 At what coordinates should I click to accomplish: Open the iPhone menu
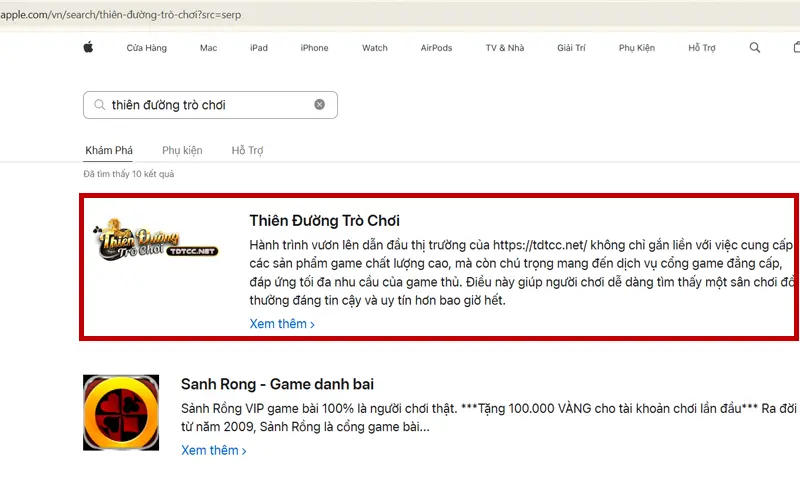(314, 48)
